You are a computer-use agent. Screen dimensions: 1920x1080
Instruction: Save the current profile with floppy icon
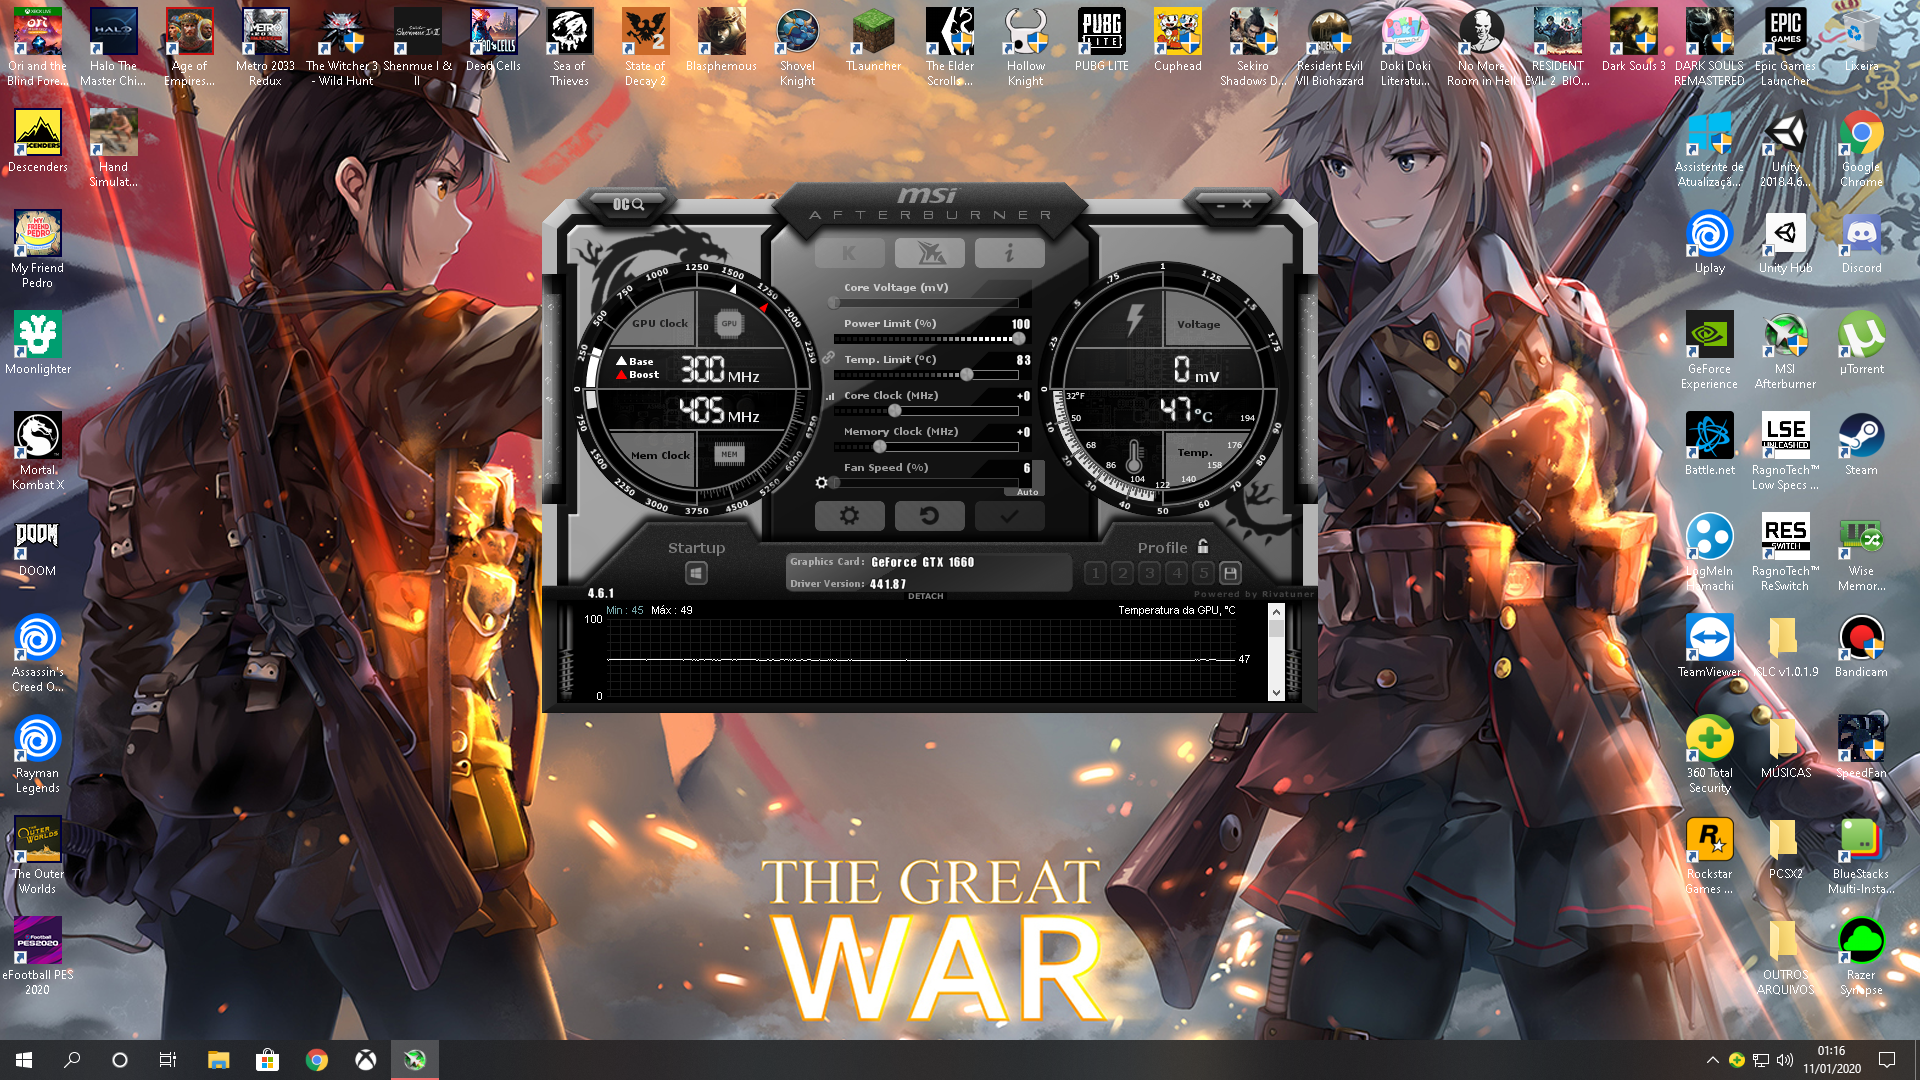[1231, 573]
